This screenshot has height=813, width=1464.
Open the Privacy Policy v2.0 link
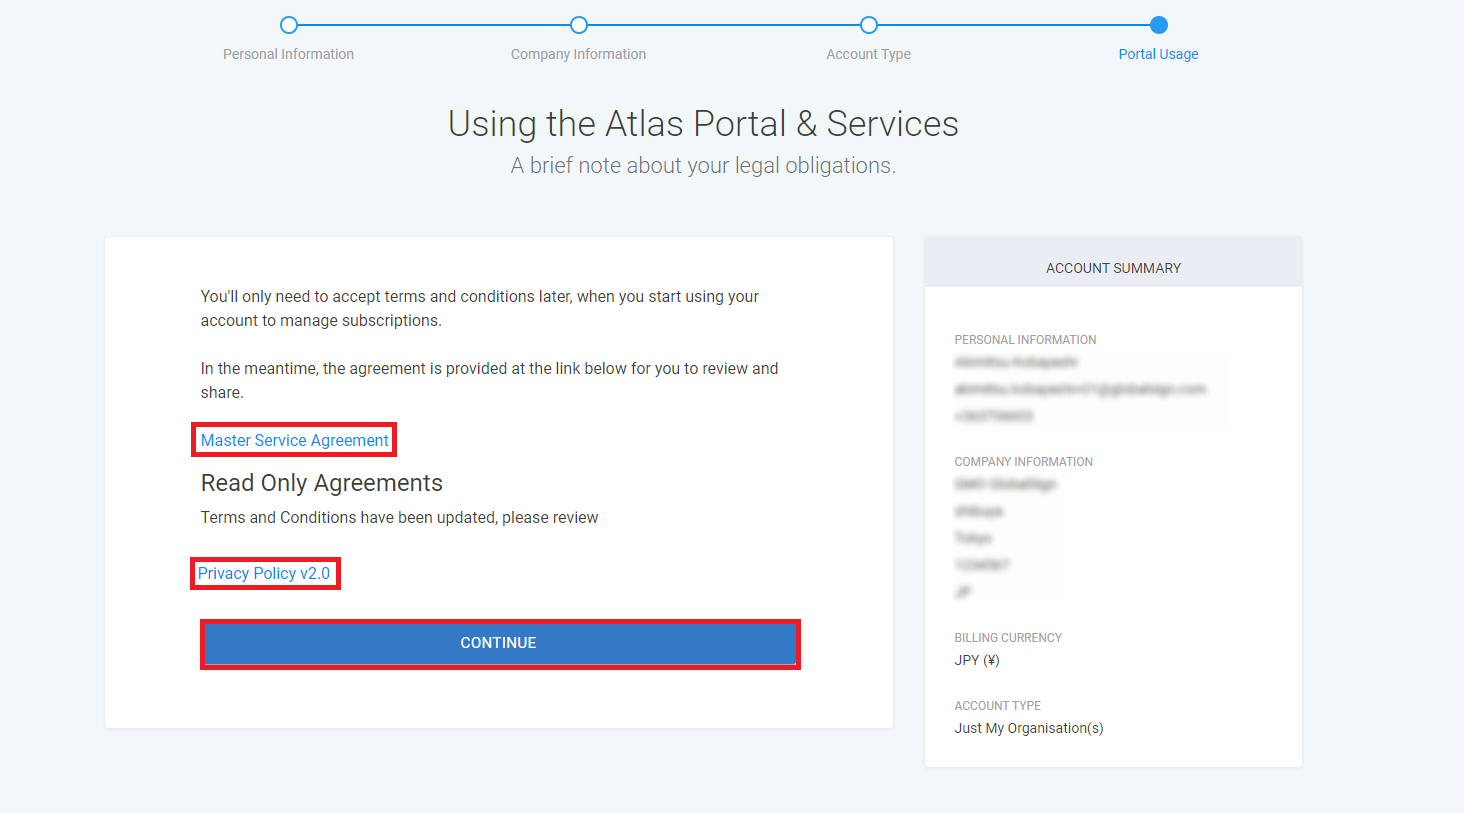click(264, 573)
